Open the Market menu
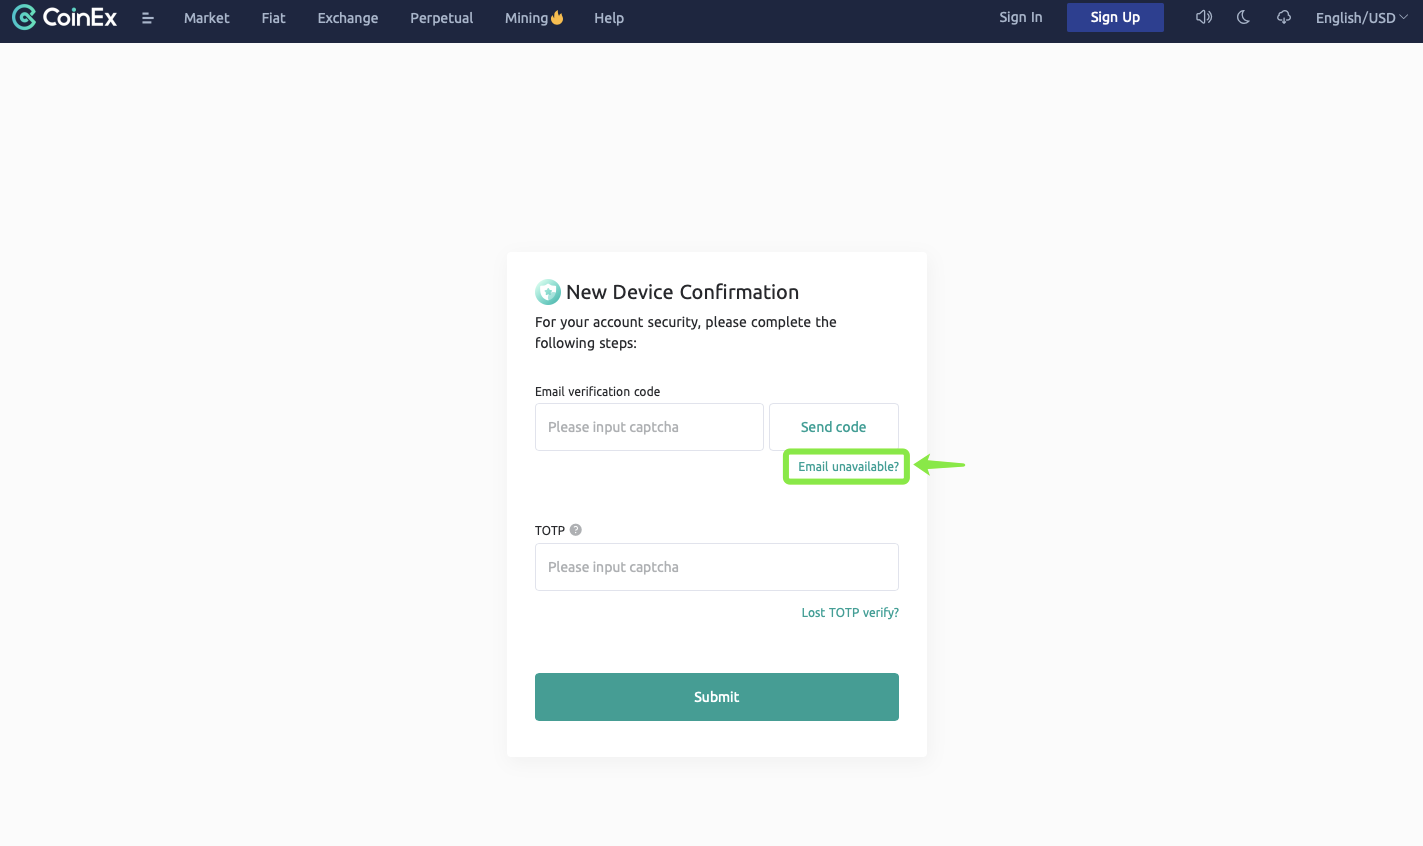 point(206,17)
